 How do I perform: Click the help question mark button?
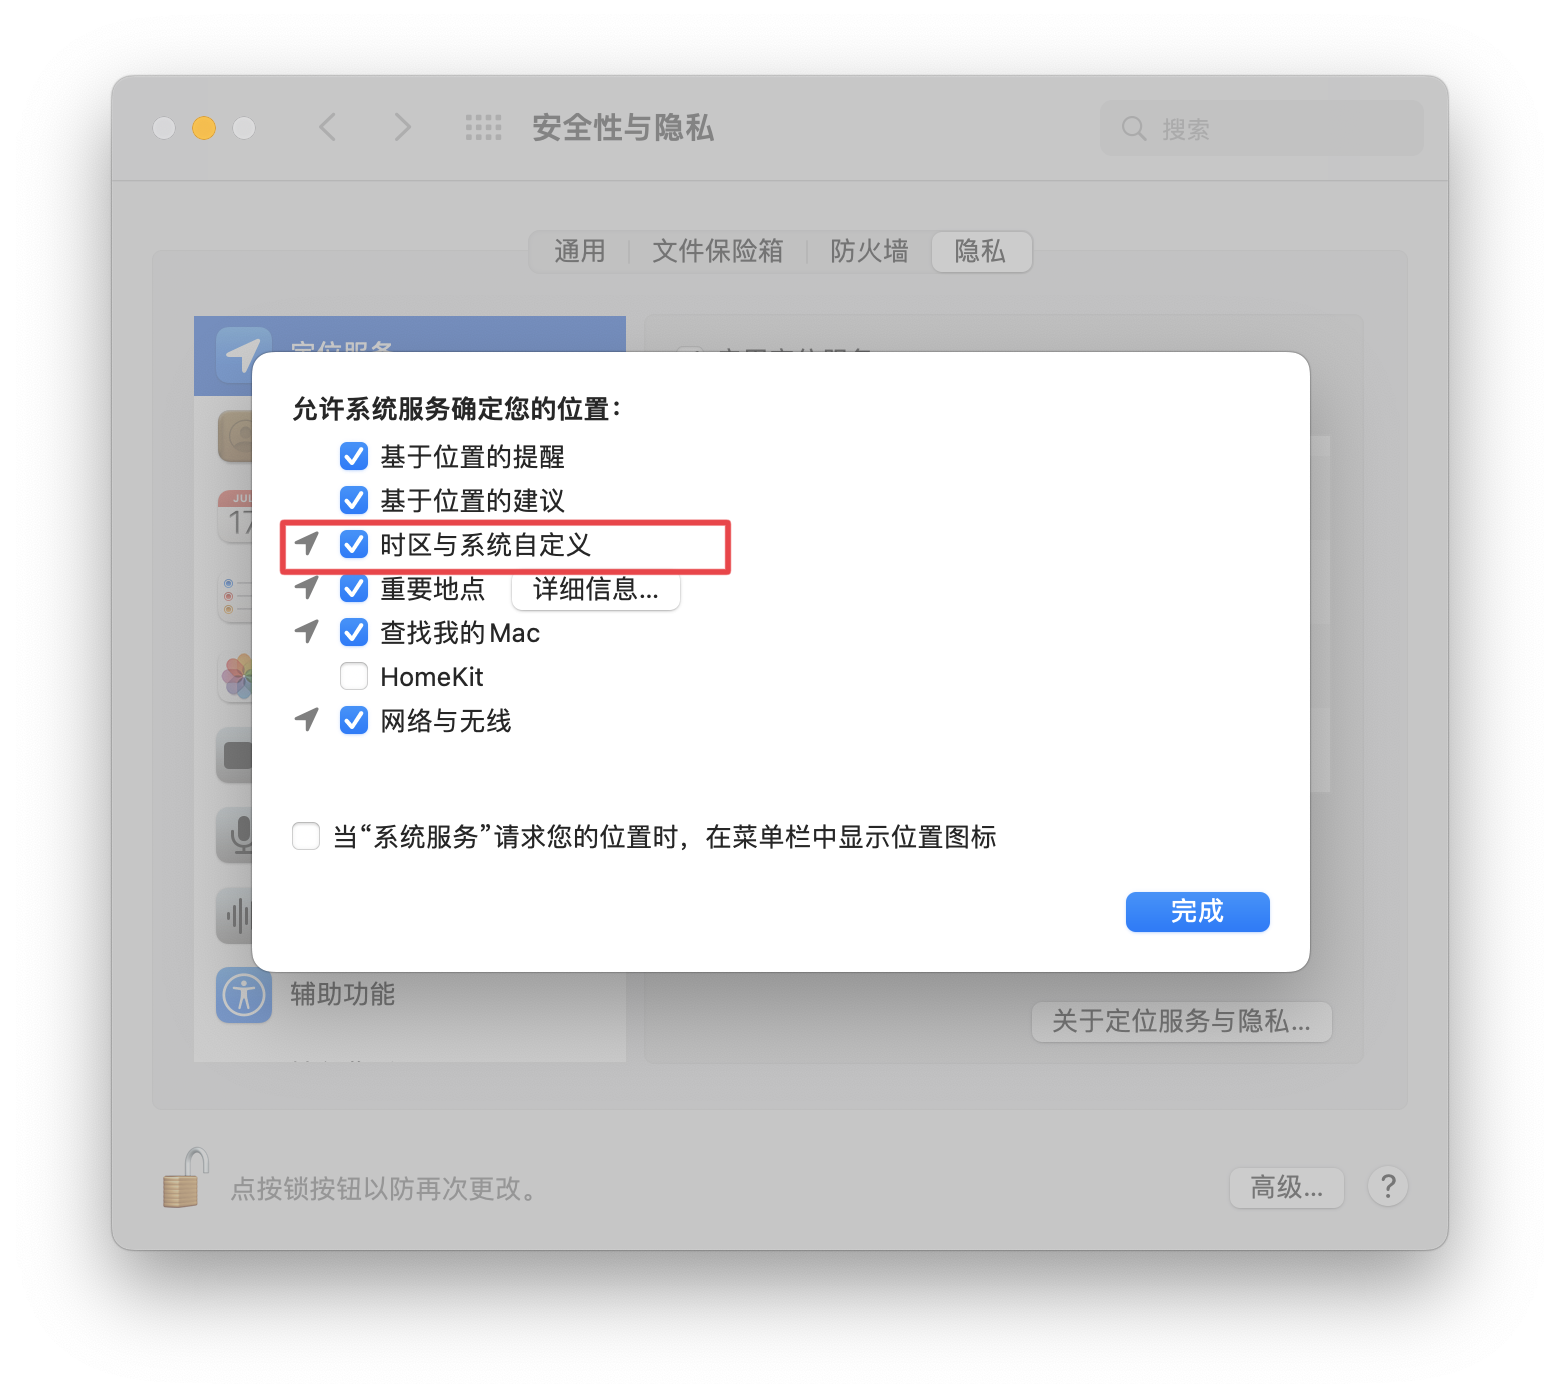coord(1388,1187)
